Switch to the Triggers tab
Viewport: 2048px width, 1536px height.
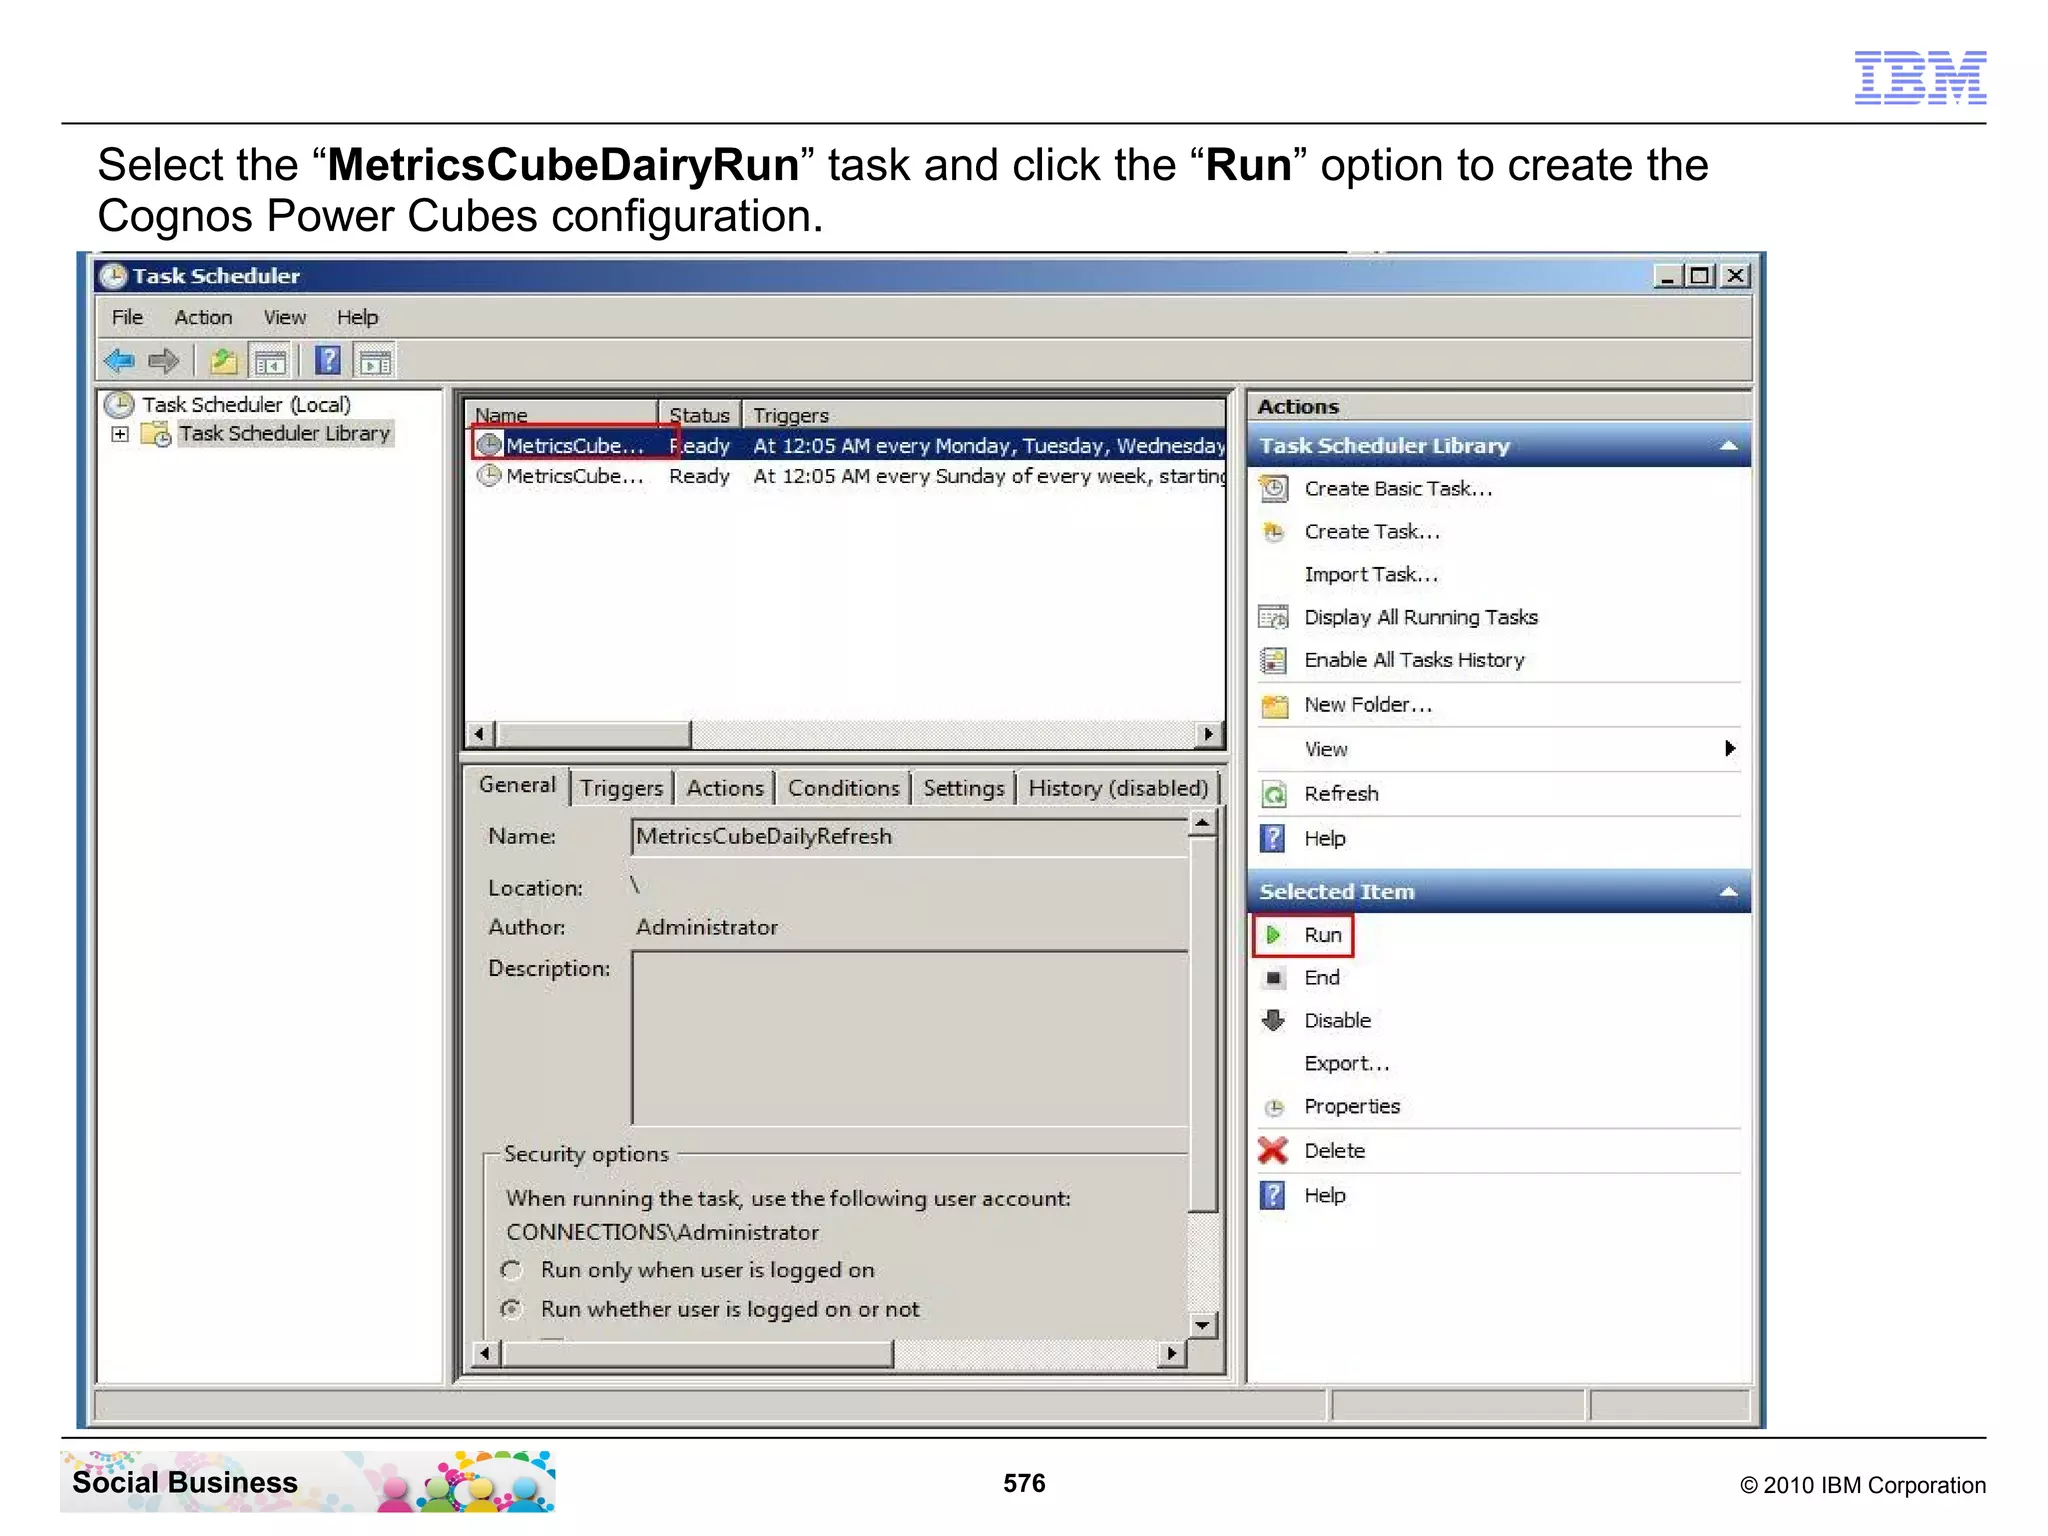(x=621, y=788)
